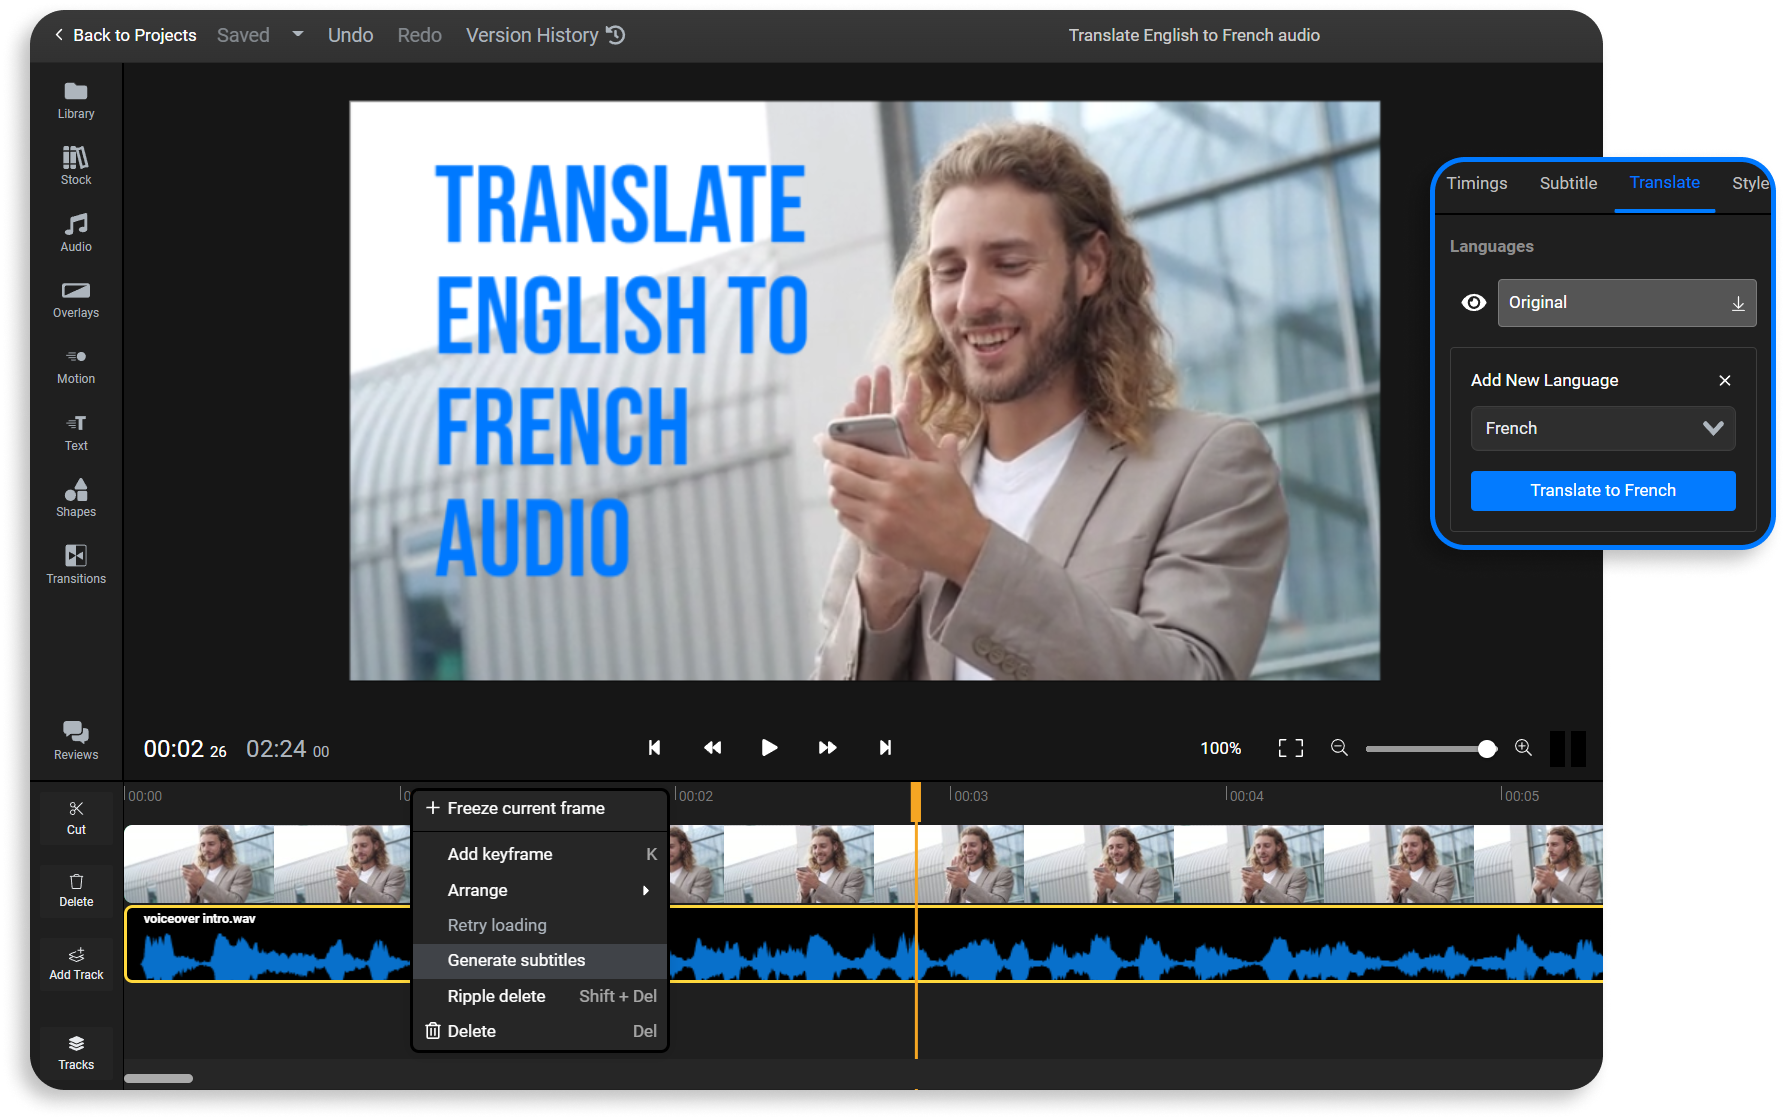Open the Reviews panel
This screenshot has height=1120, width=1786.
point(76,740)
